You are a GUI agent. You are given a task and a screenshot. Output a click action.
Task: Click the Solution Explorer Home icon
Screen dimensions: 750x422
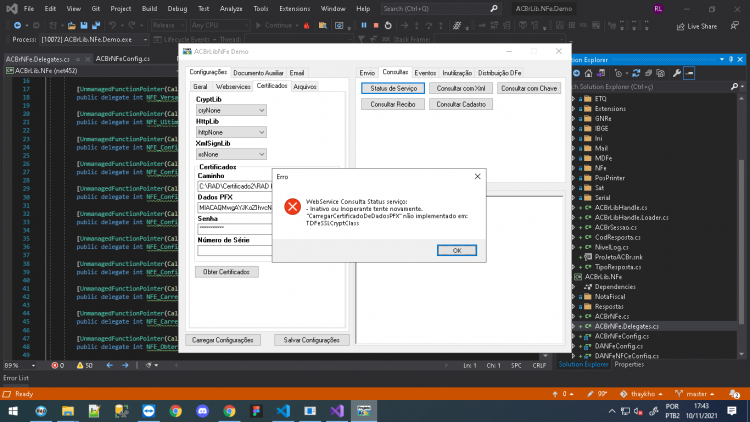[x=588, y=73]
